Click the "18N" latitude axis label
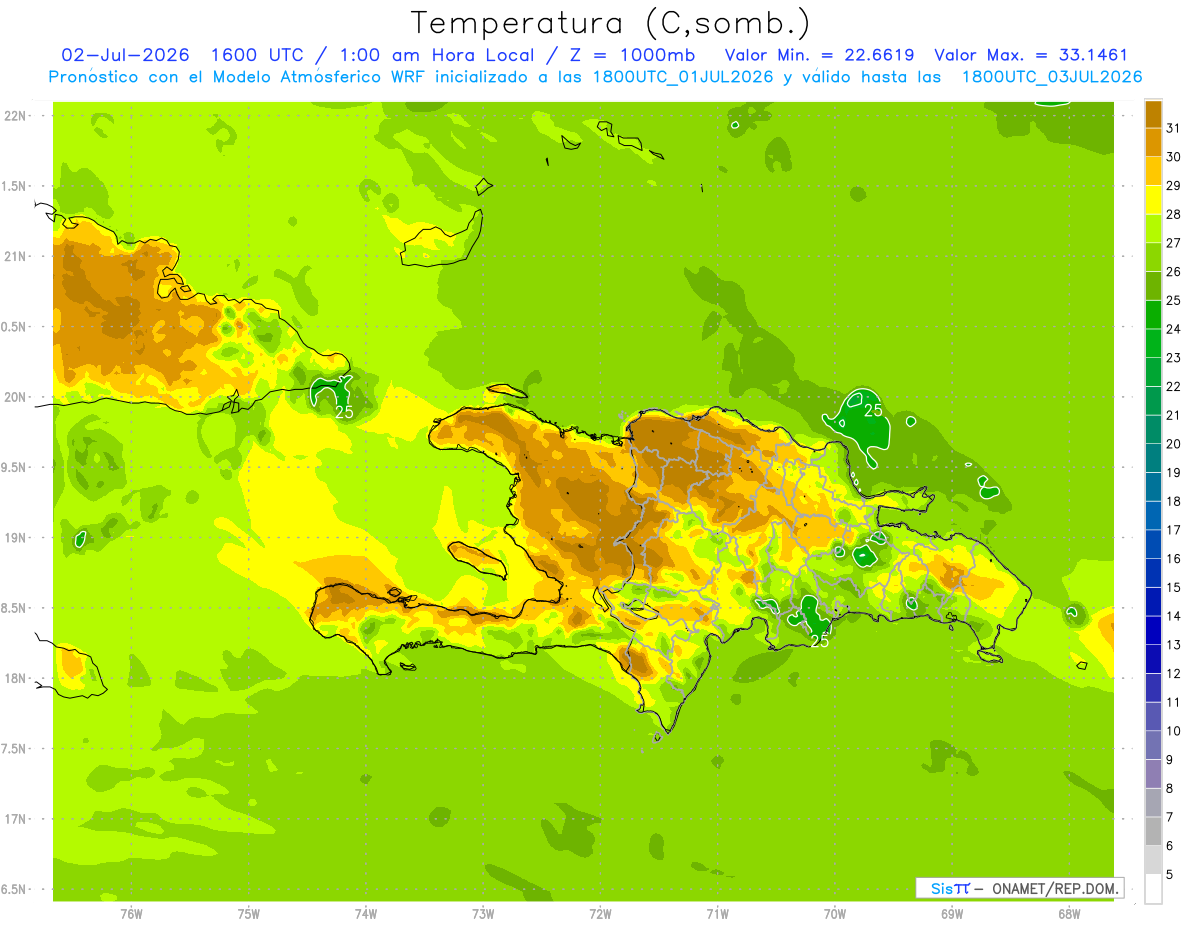This screenshot has height=927, width=1200. coord(16,679)
